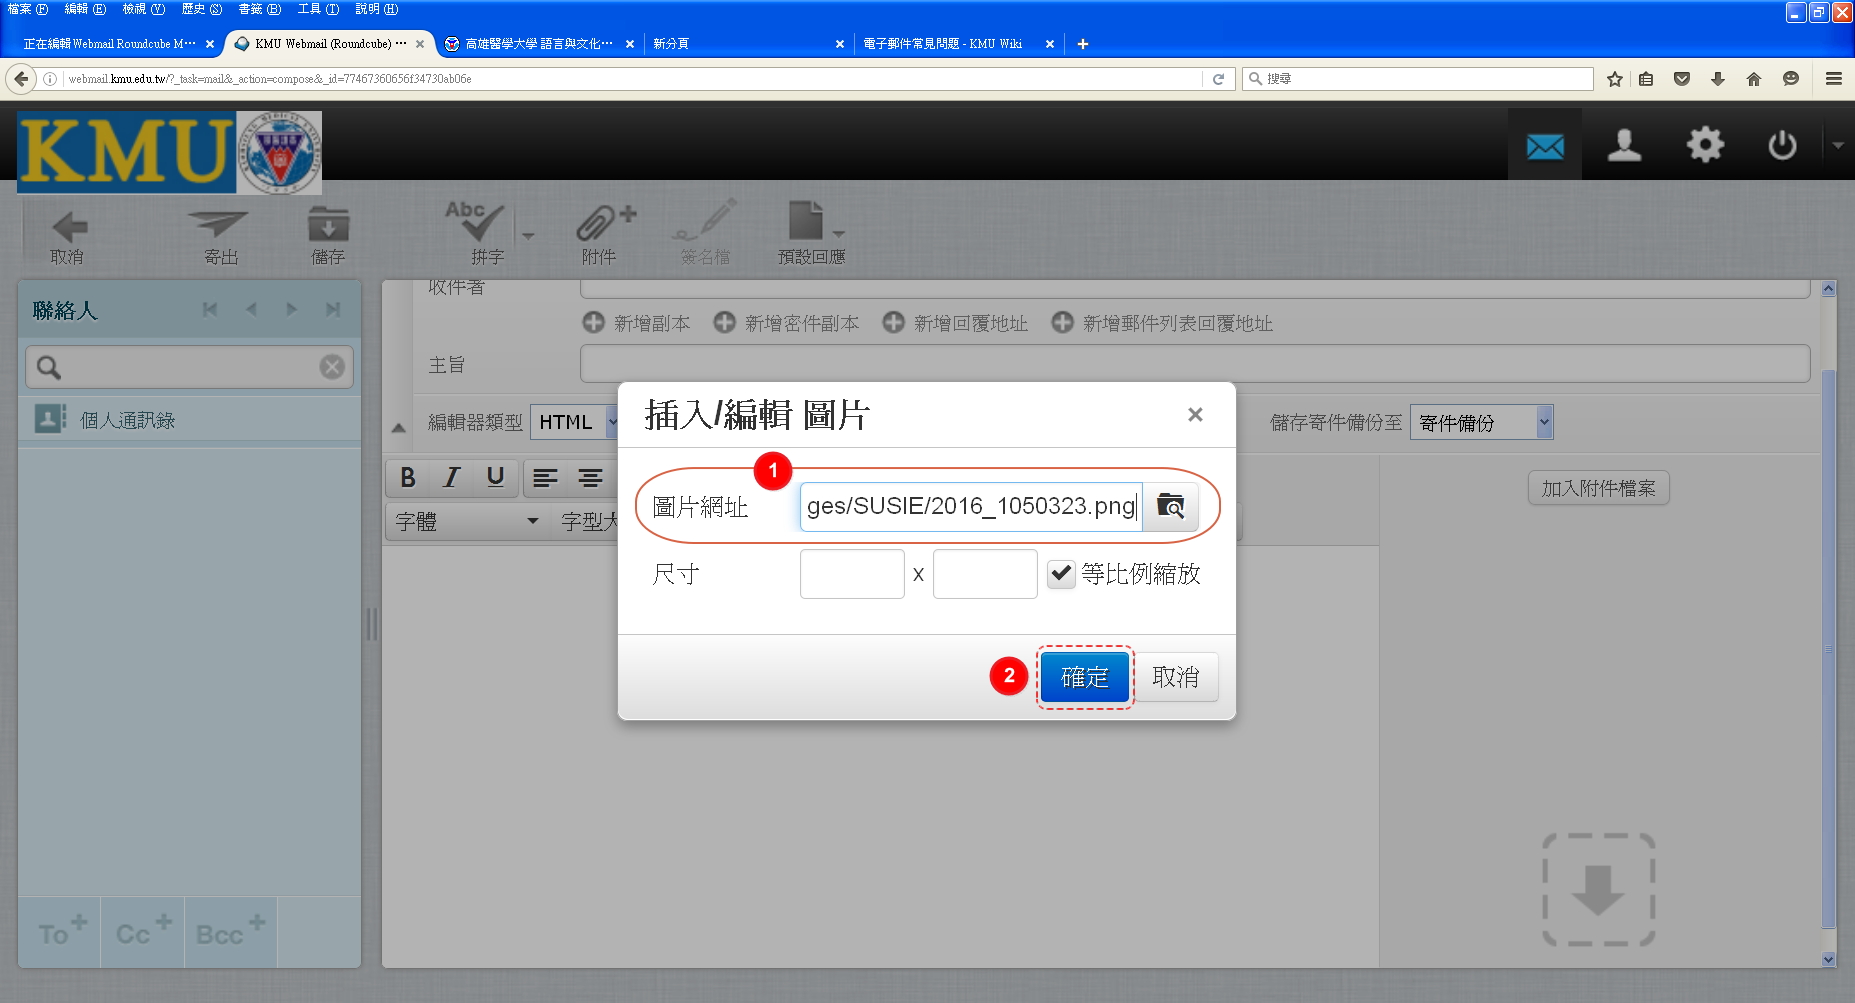1855x1003 pixels.
Task: Close the insert/edit image dialog
Action: point(1195,414)
